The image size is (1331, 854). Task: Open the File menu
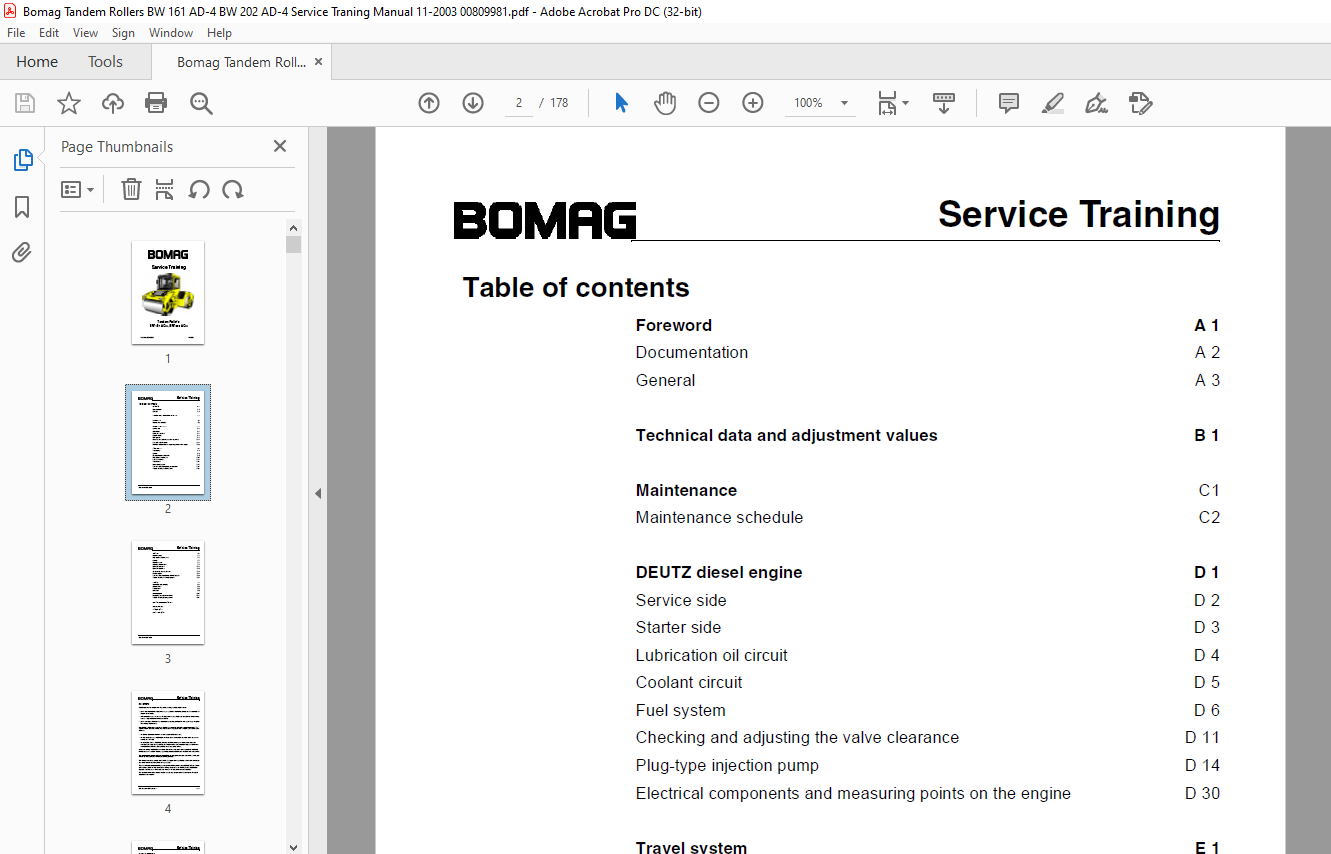(x=16, y=33)
